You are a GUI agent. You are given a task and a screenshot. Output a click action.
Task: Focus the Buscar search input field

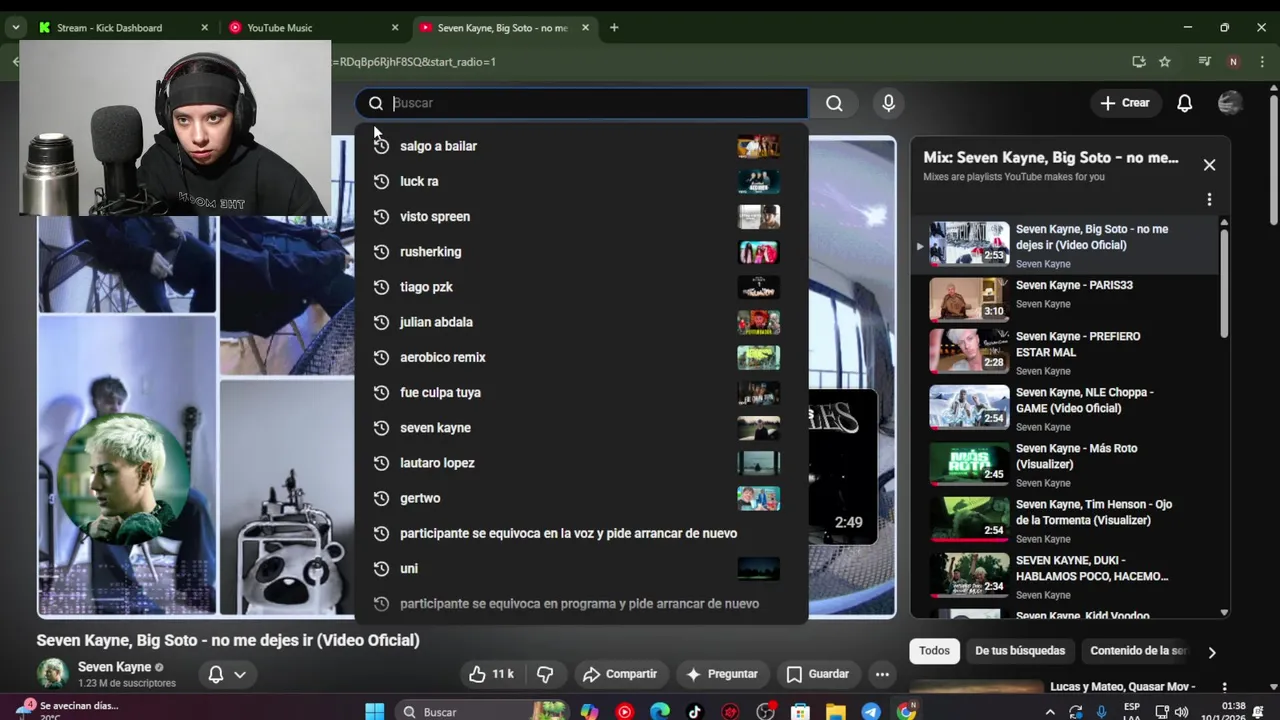tap(581, 103)
